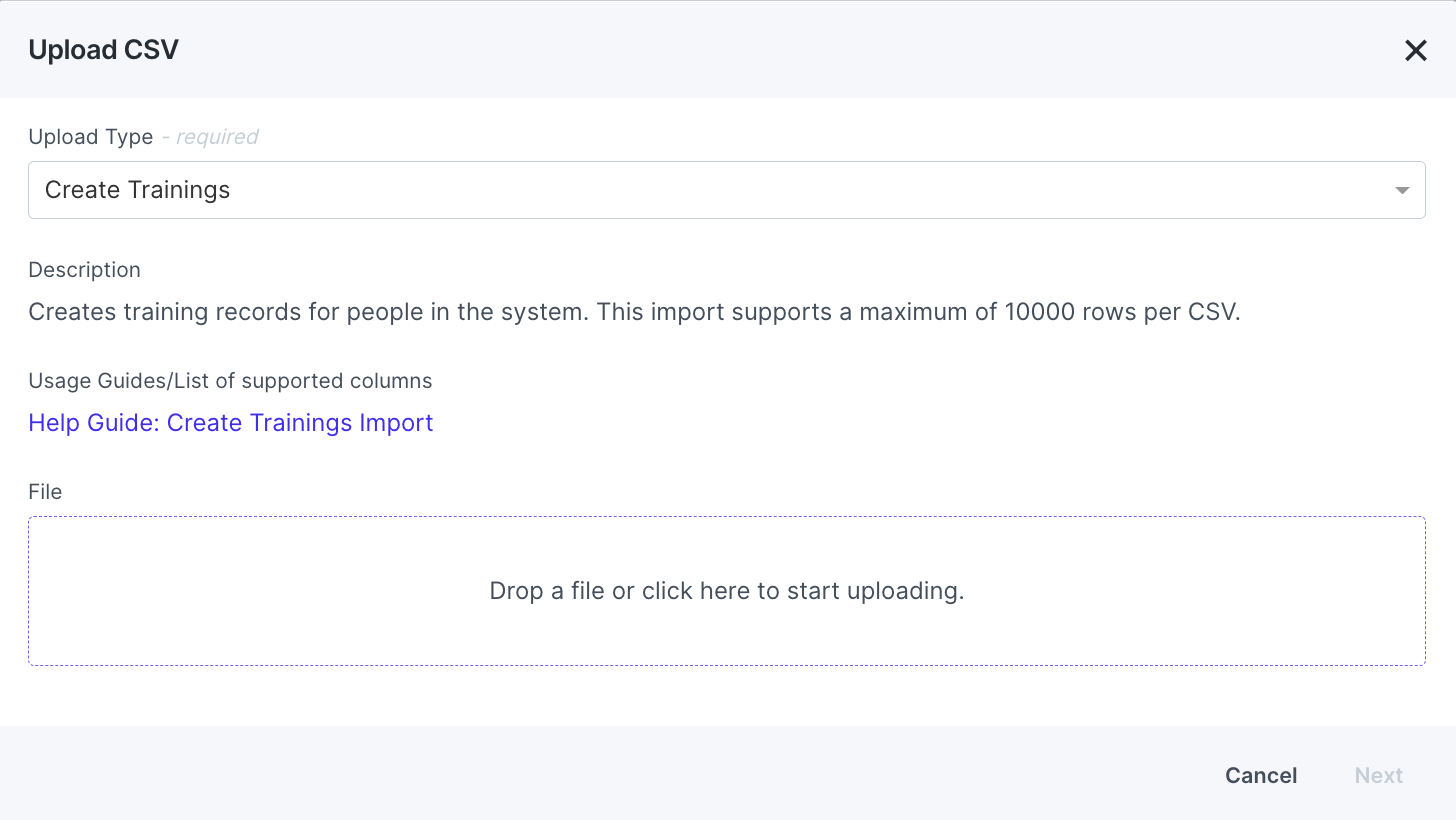
Task: Click the dropdown arrow on Upload Type
Action: (x=1402, y=189)
